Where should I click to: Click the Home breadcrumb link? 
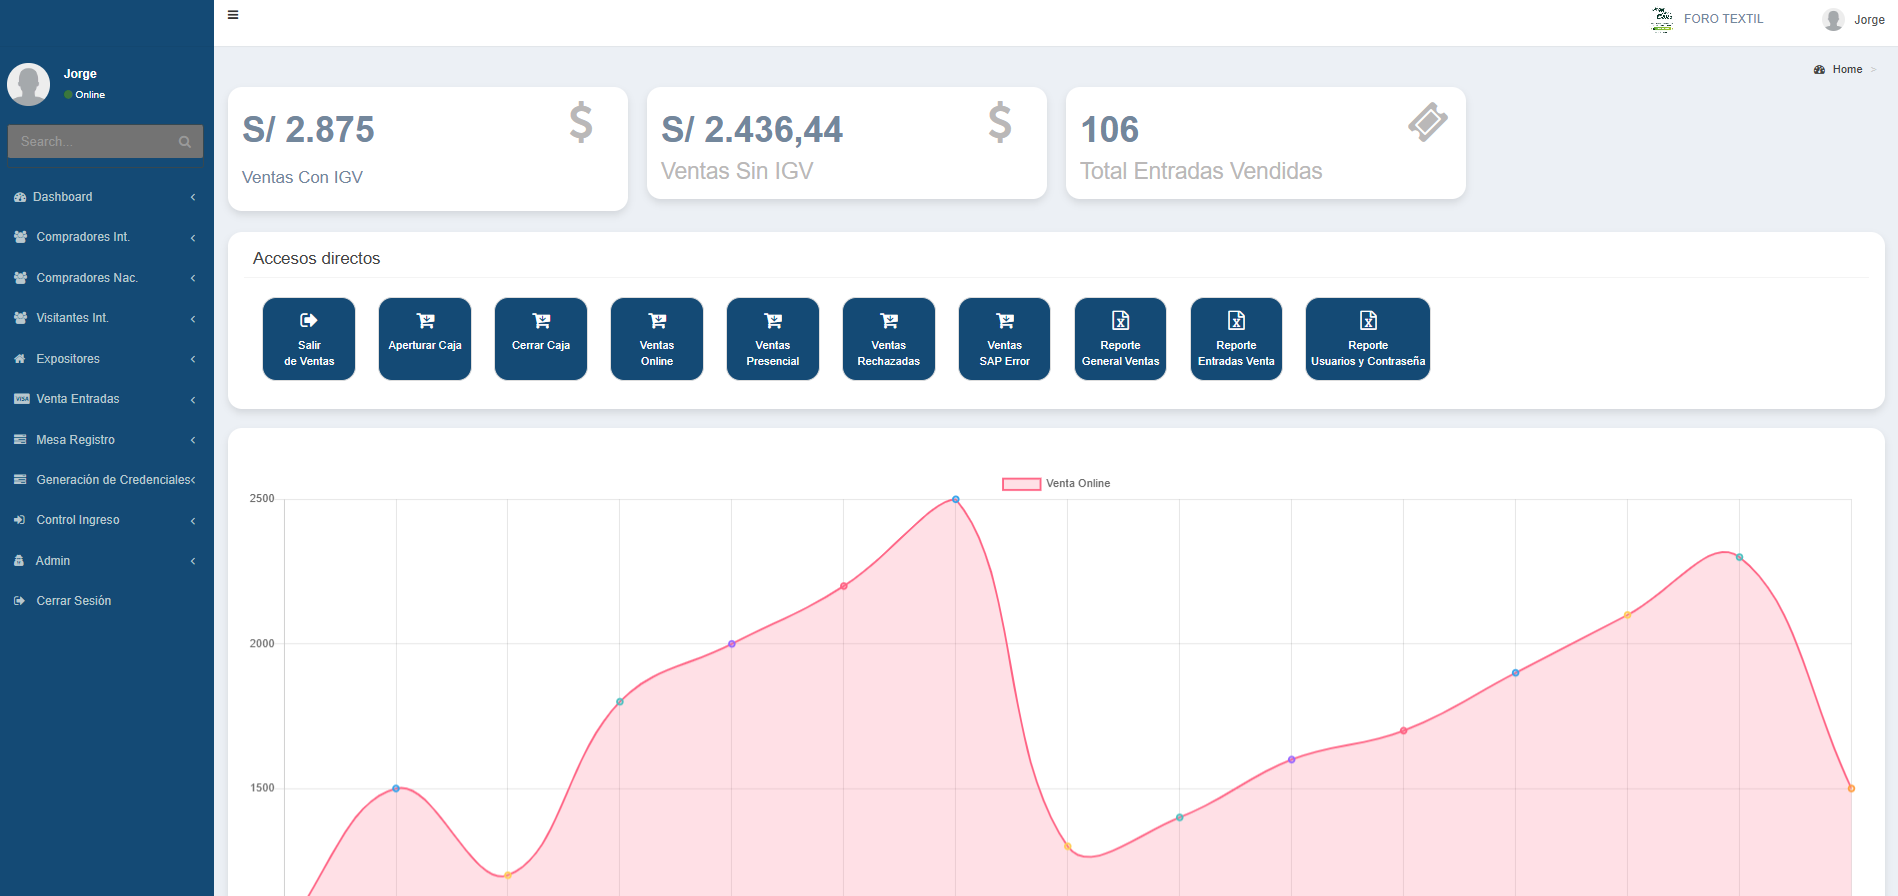coord(1846,70)
